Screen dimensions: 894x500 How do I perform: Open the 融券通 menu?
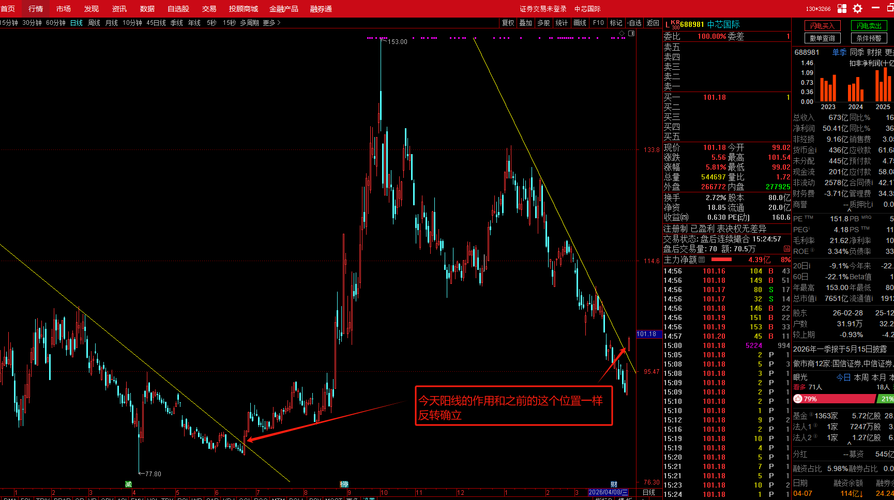coord(320,9)
